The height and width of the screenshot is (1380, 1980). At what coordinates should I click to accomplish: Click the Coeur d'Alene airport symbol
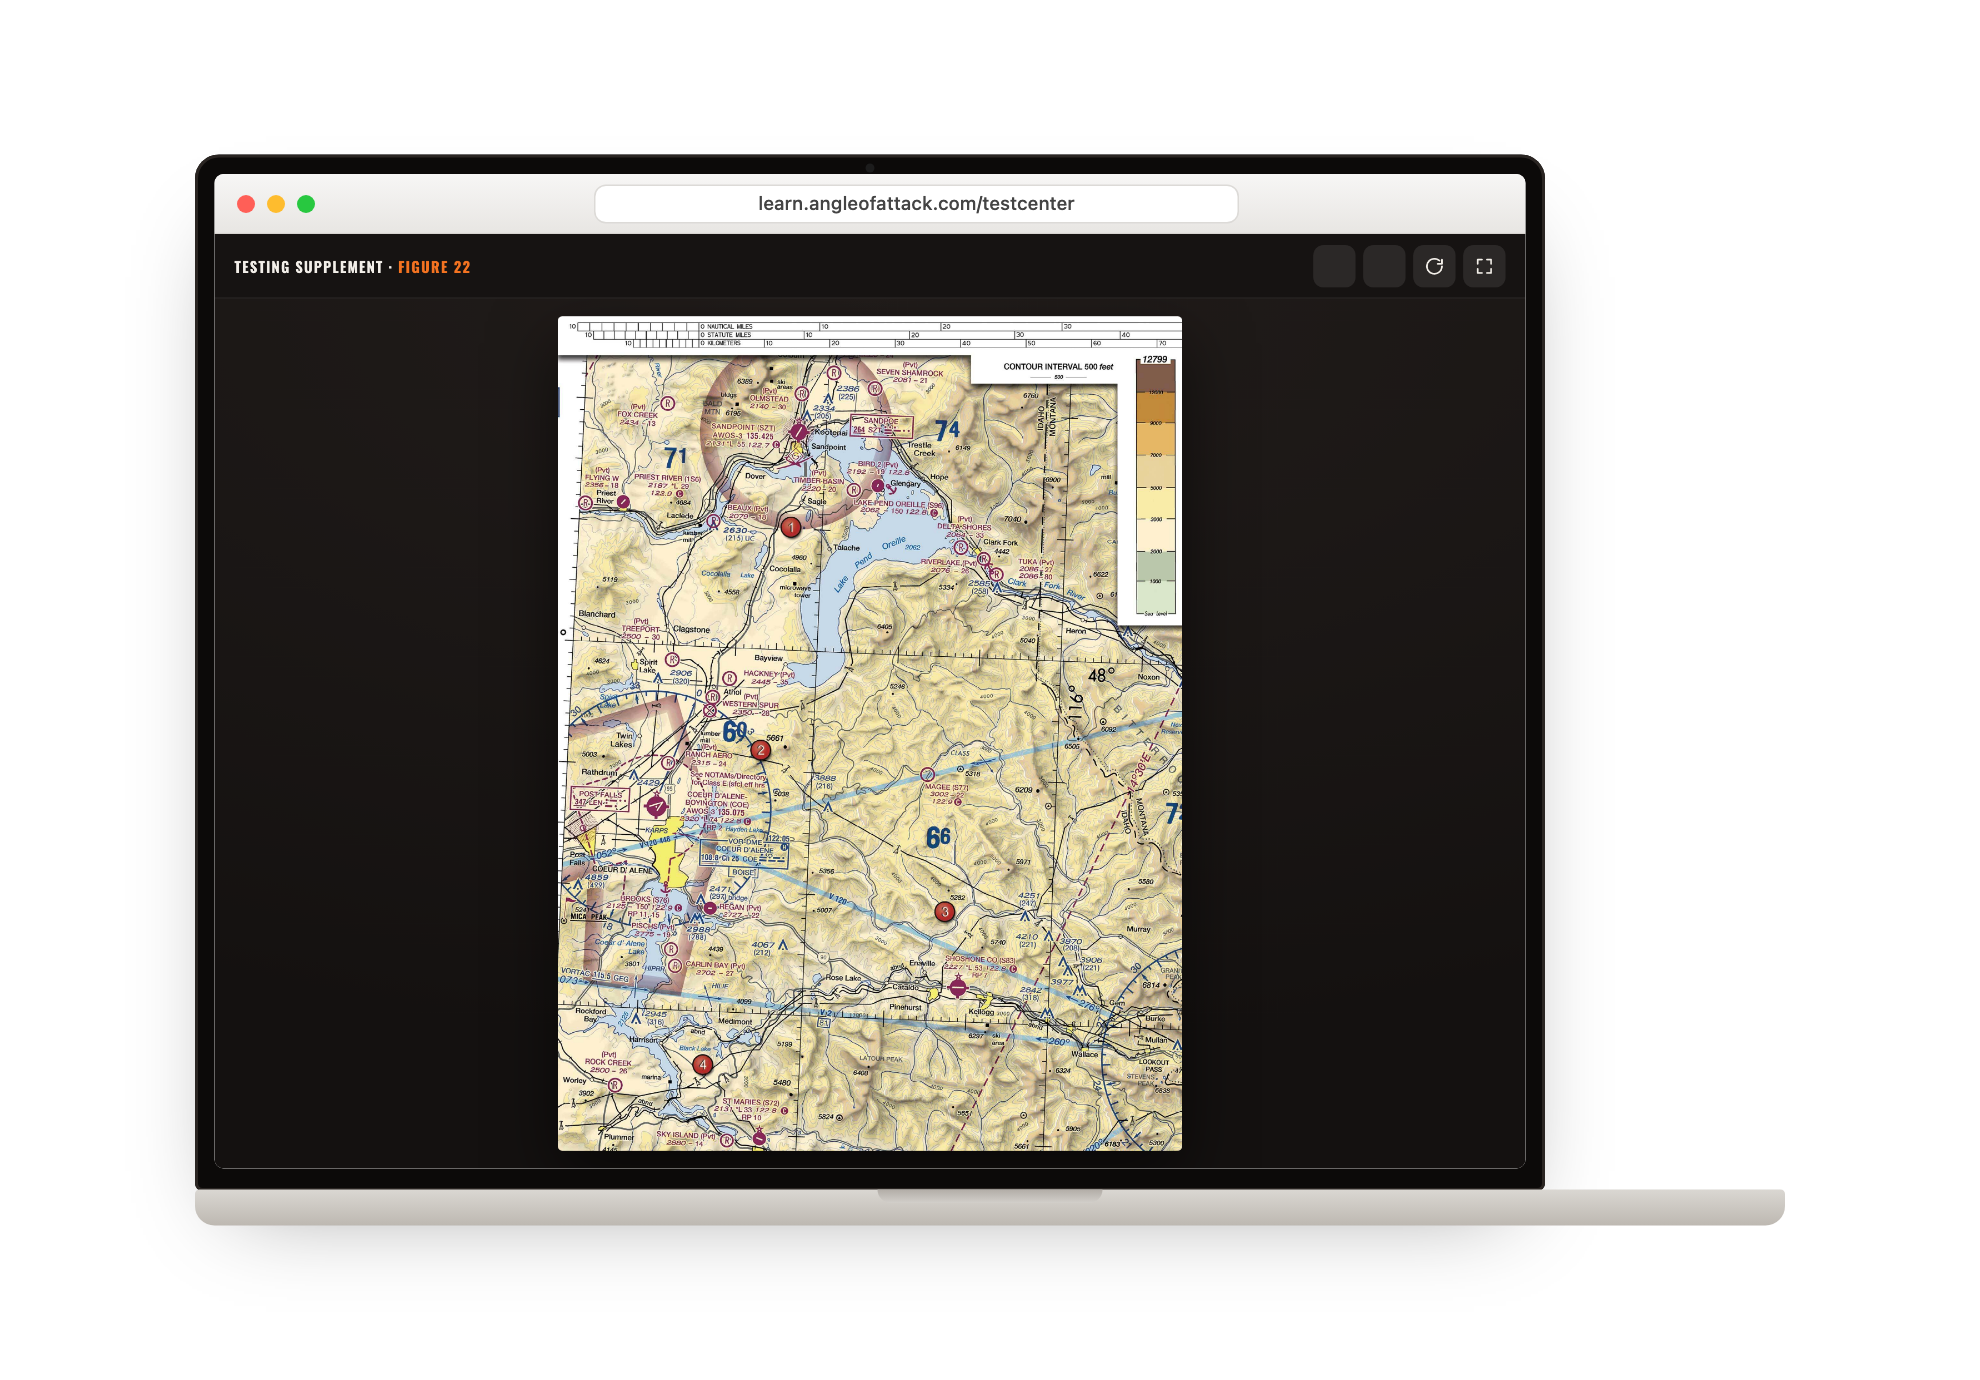click(x=656, y=805)
